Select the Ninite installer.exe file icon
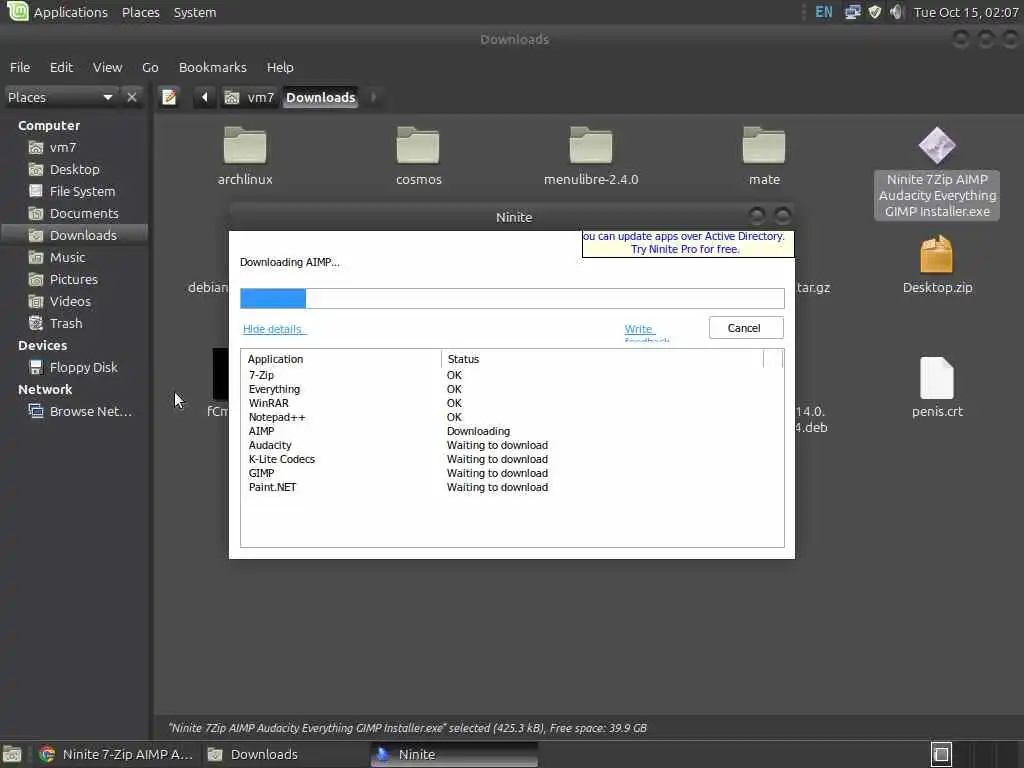The width and height of the screenshot is (1024, 768). click(937, 145)
